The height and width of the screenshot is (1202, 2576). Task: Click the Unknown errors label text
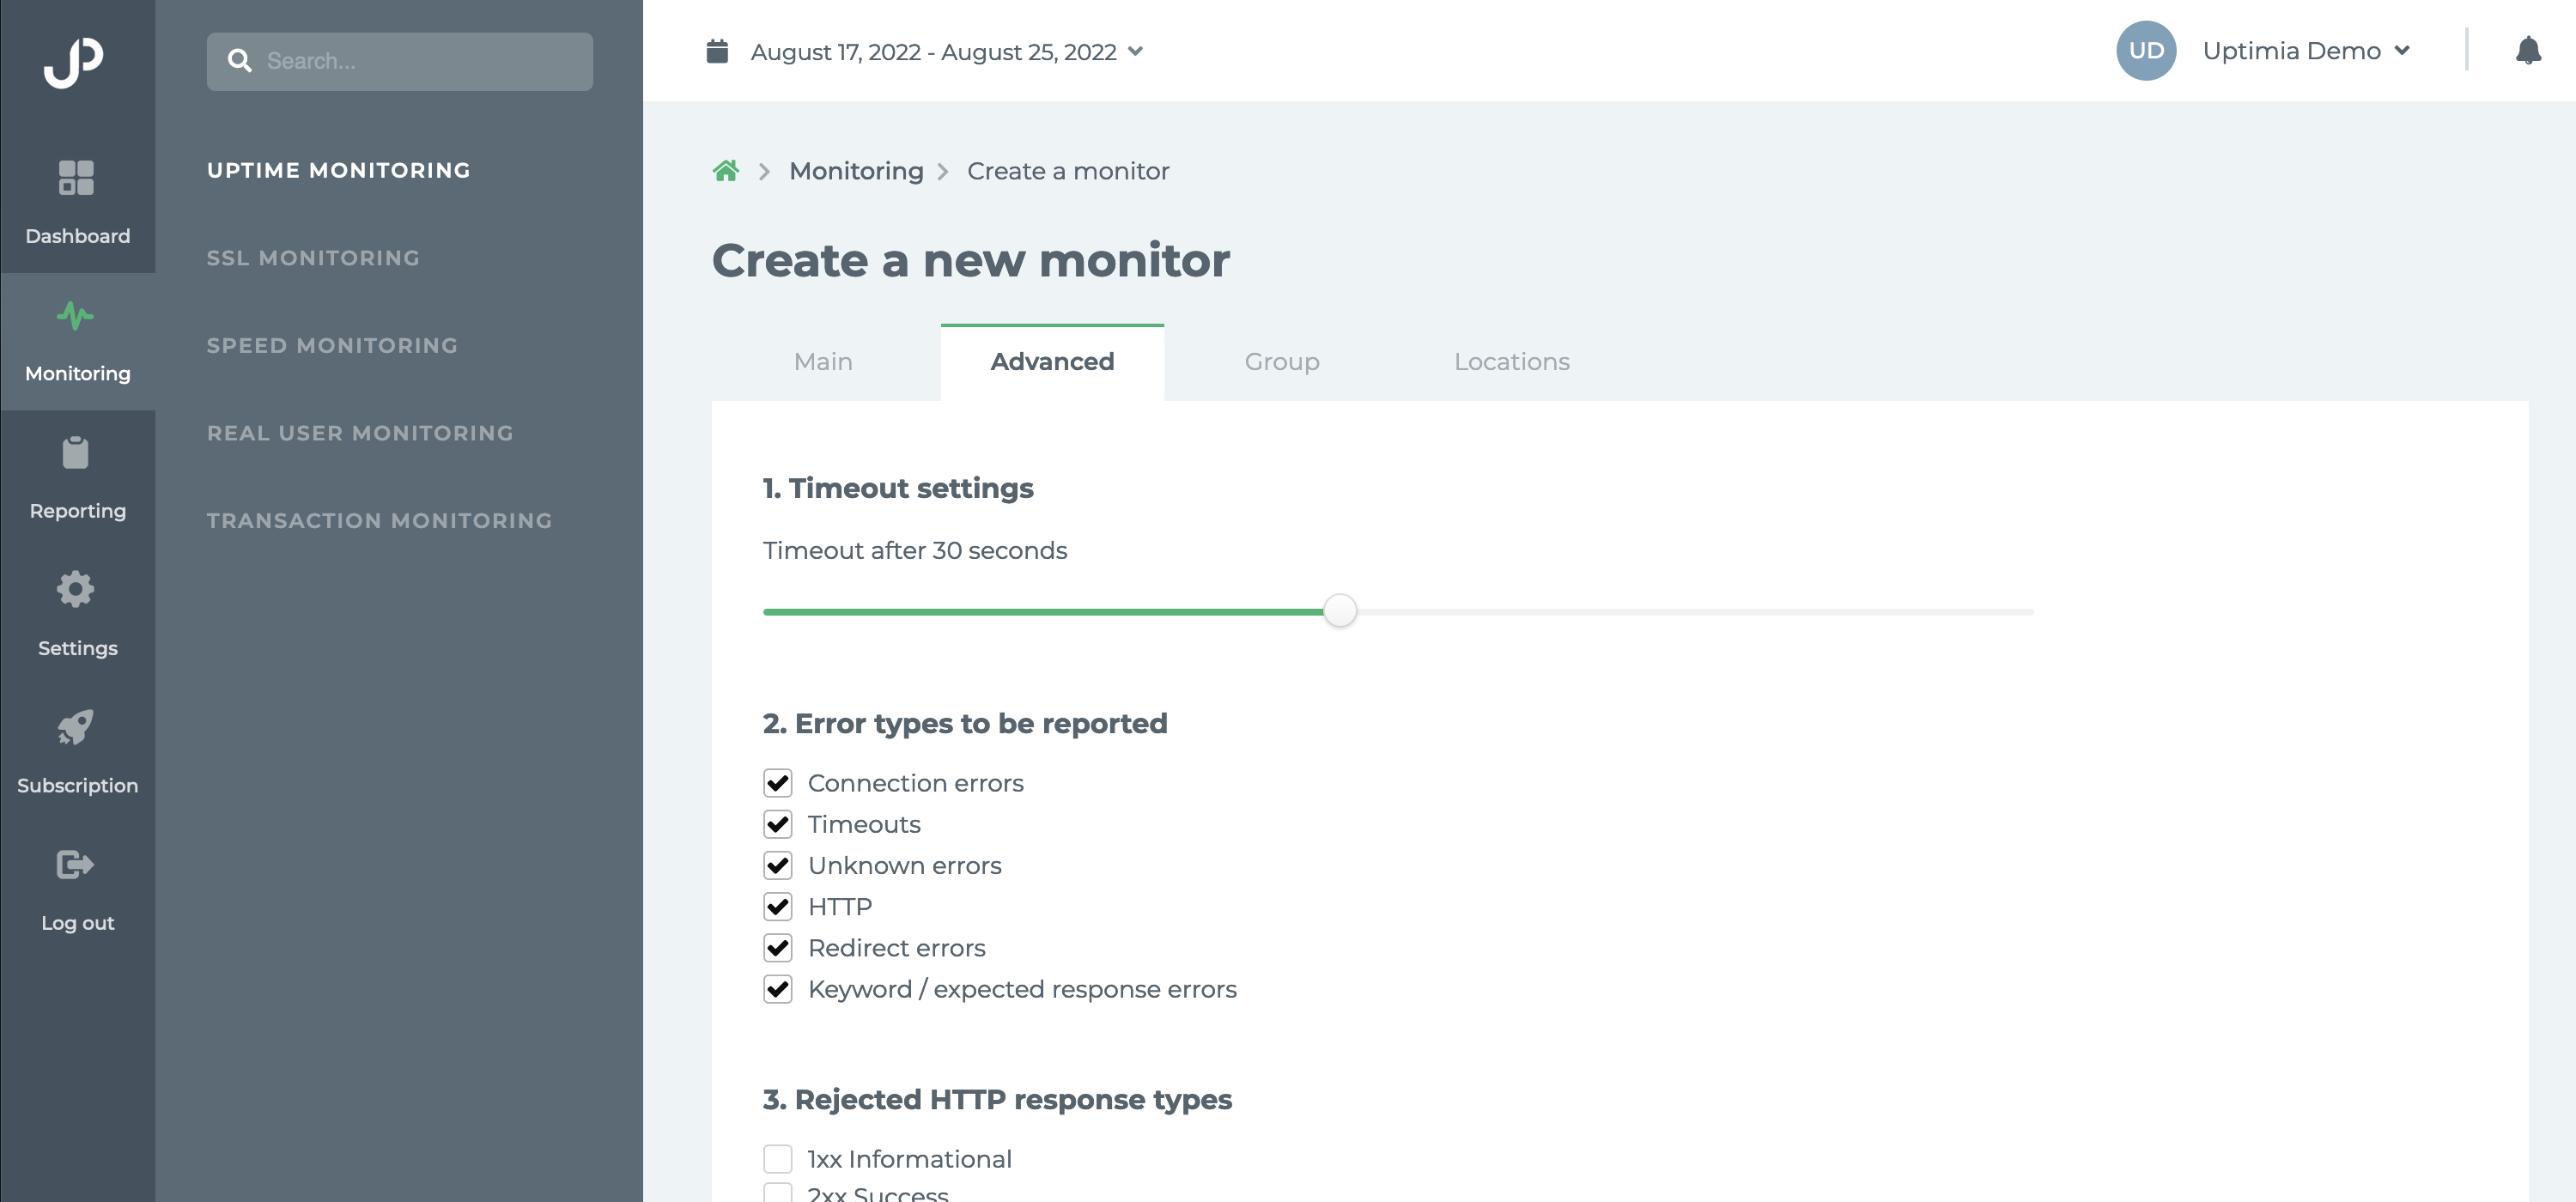[x=905, y=865]
